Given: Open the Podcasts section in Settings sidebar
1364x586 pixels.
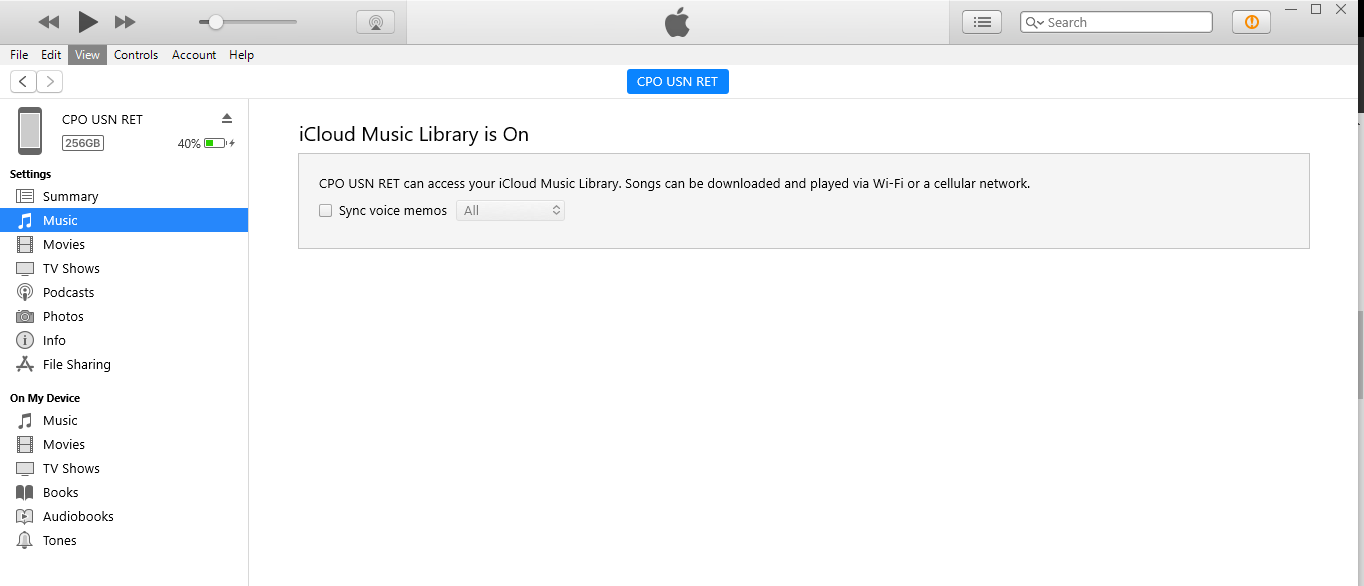Looking at the screenshot, I should [66, 292].
